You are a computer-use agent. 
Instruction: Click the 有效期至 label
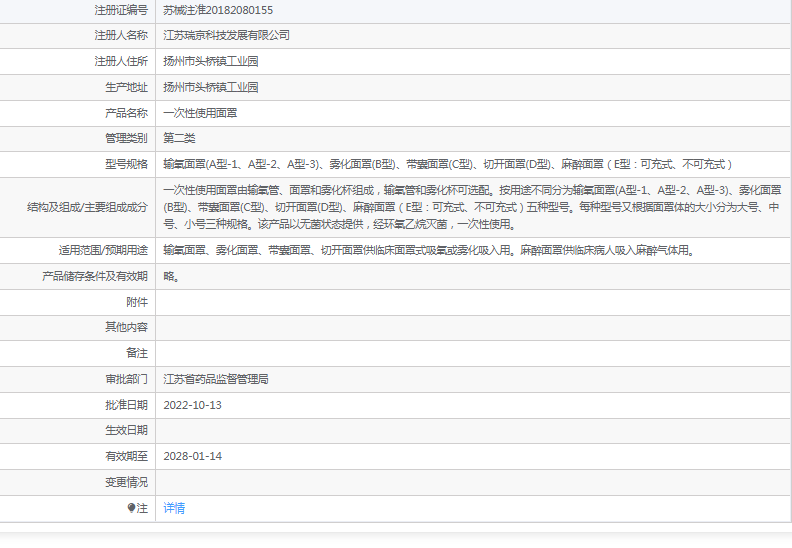pos(126,456)
